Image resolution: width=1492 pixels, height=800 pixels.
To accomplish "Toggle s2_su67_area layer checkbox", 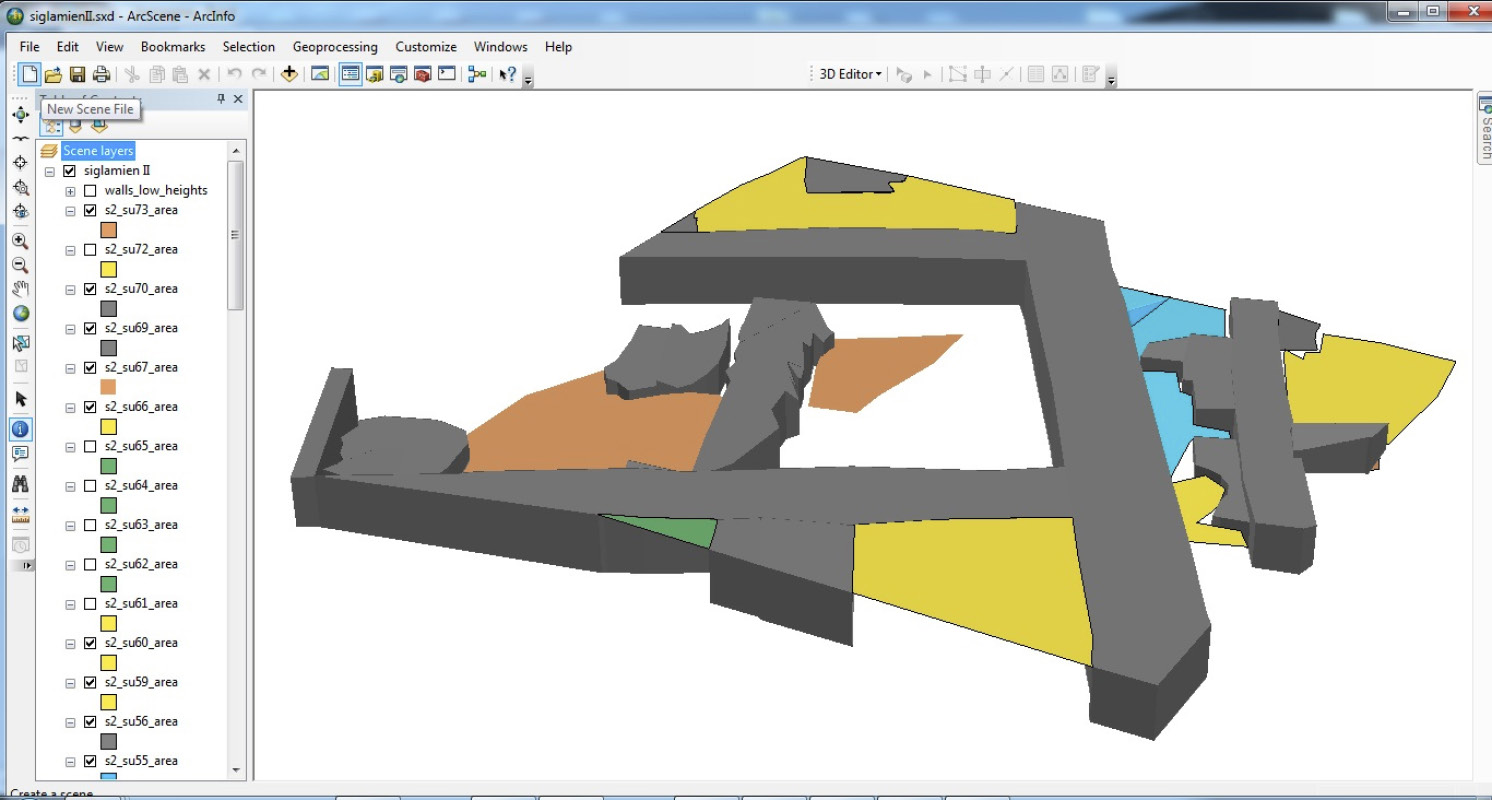I will point(90,368).
